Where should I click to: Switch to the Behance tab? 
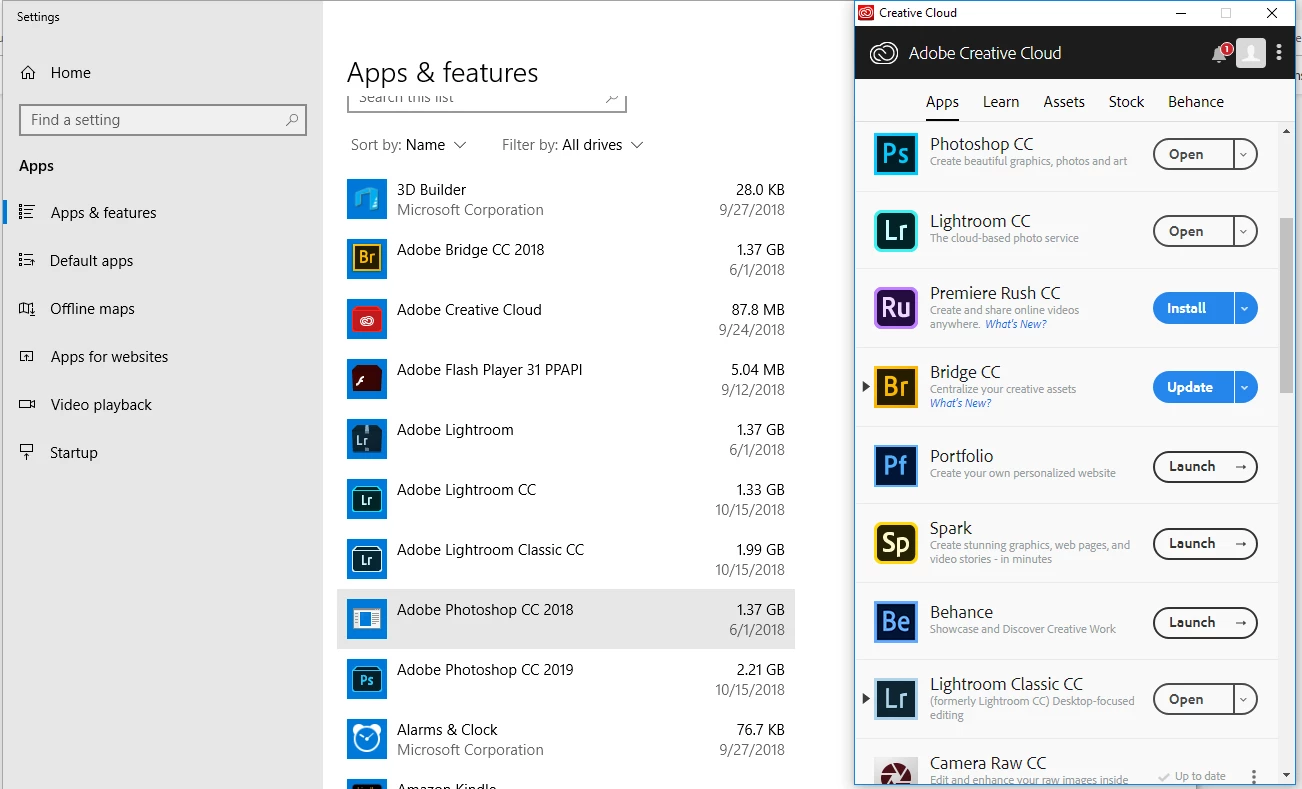[x=1196, y=102]
